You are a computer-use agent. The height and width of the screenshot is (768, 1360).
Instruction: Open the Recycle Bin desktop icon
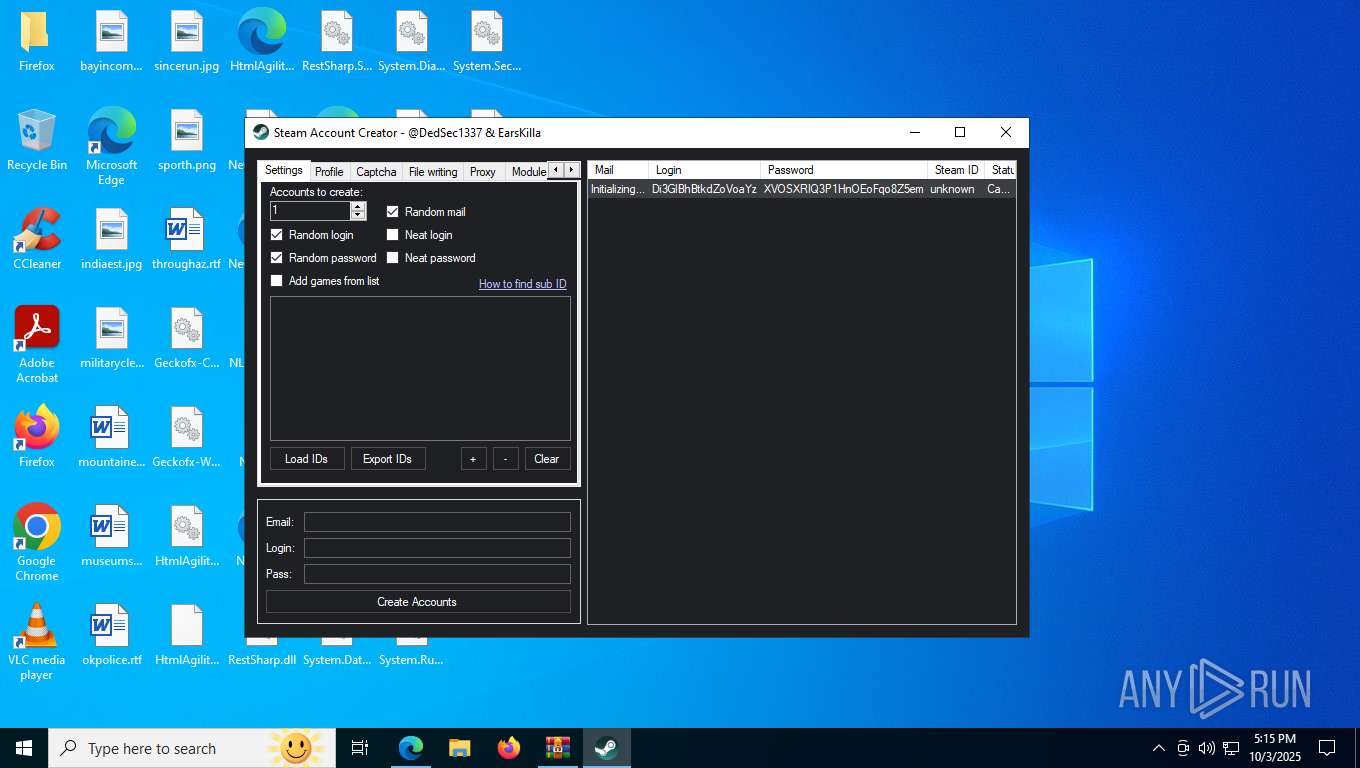coord(37,140)
